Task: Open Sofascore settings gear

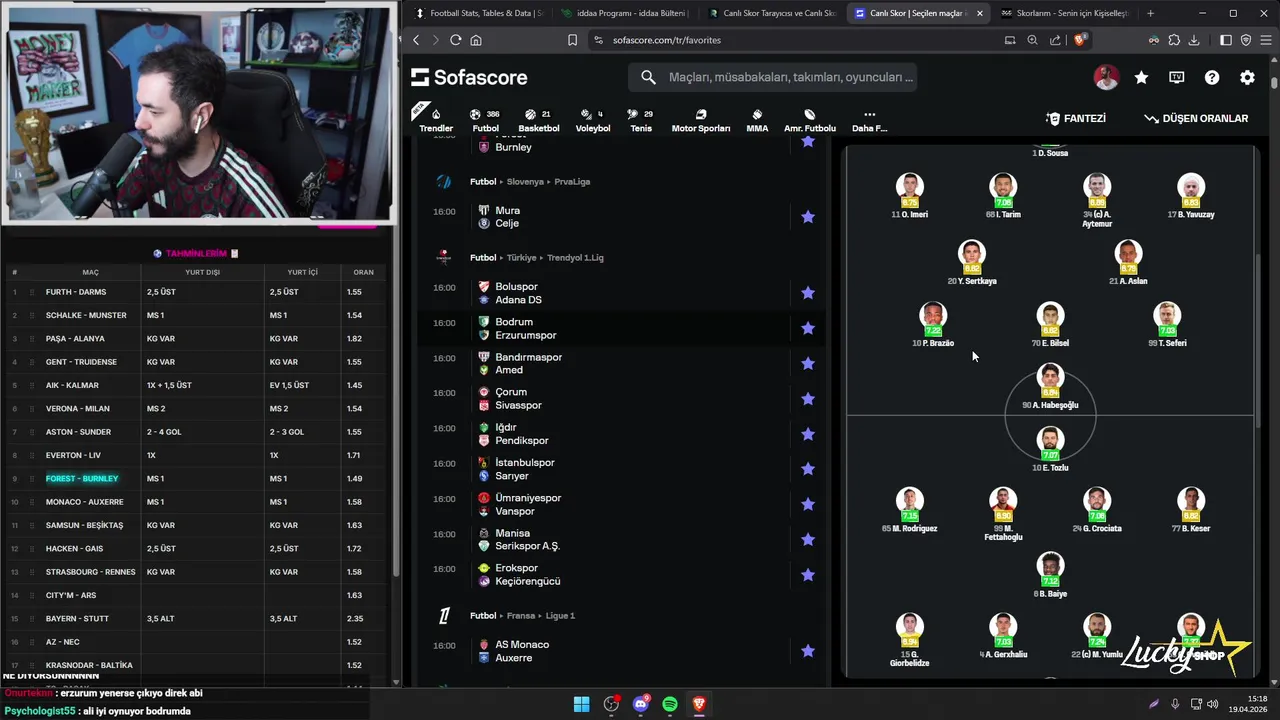Action: pyautogui.click(x=1247, y=77)
